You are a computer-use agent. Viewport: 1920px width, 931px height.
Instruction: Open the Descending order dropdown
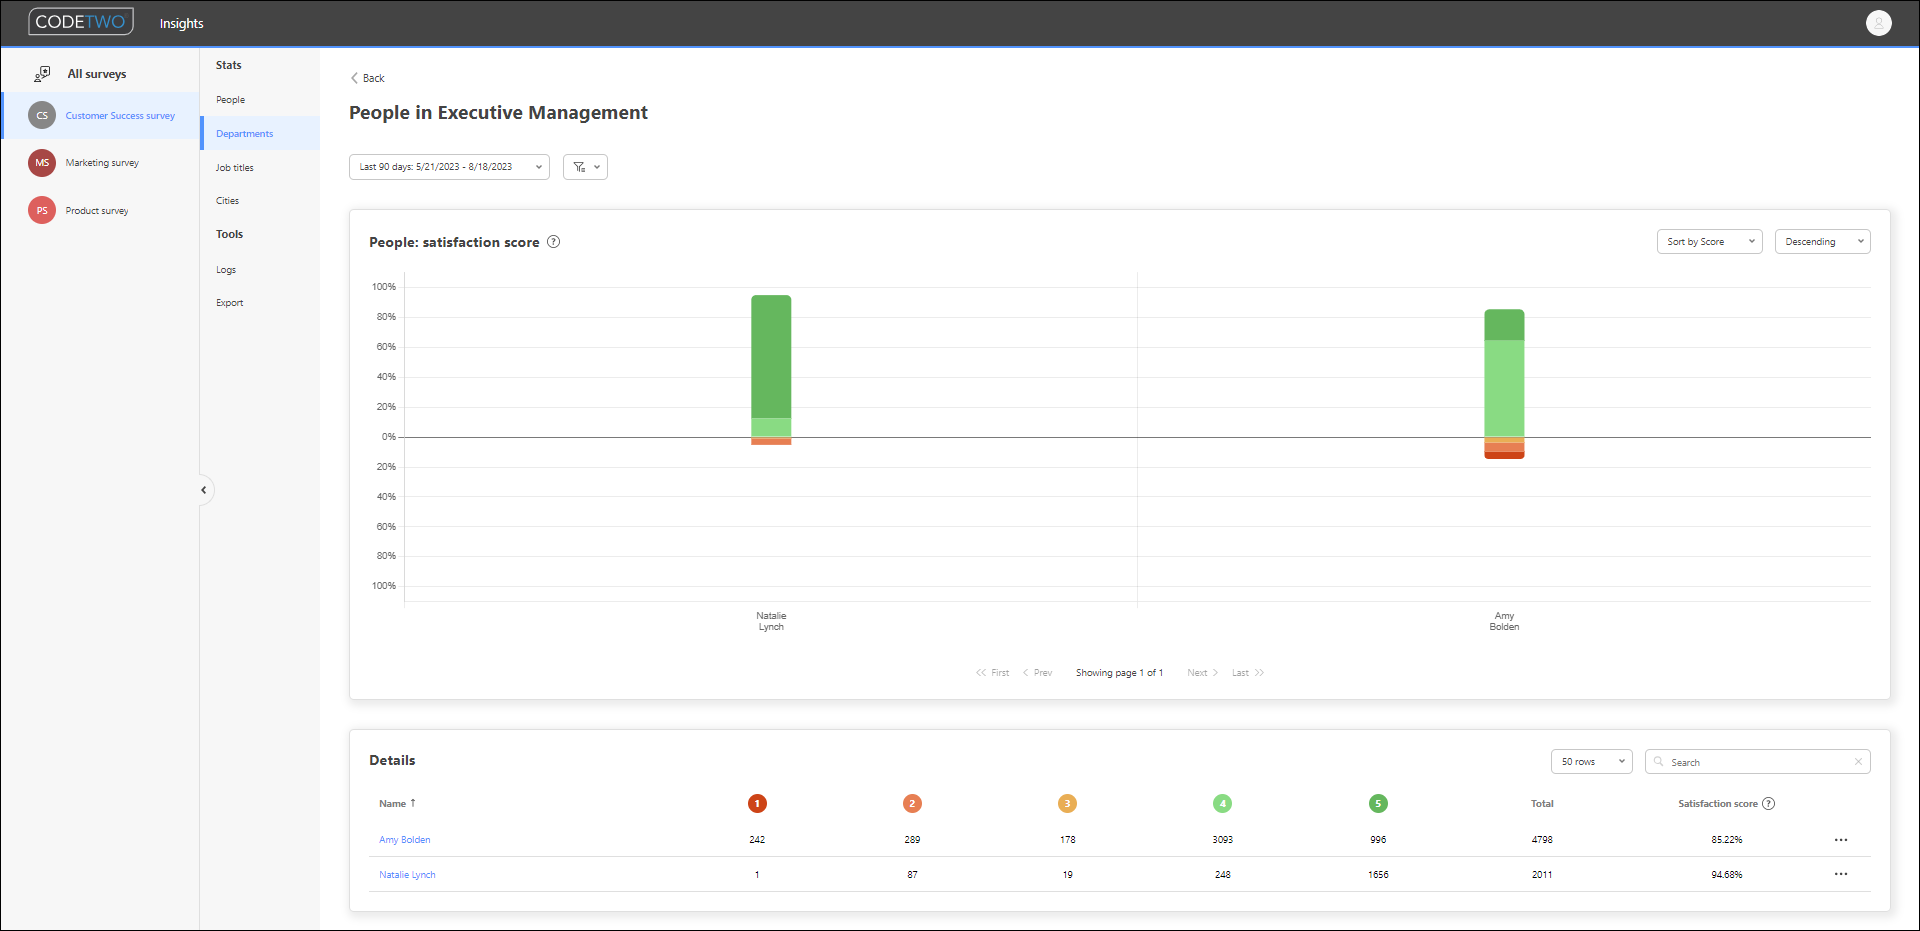click(1822, 242)
